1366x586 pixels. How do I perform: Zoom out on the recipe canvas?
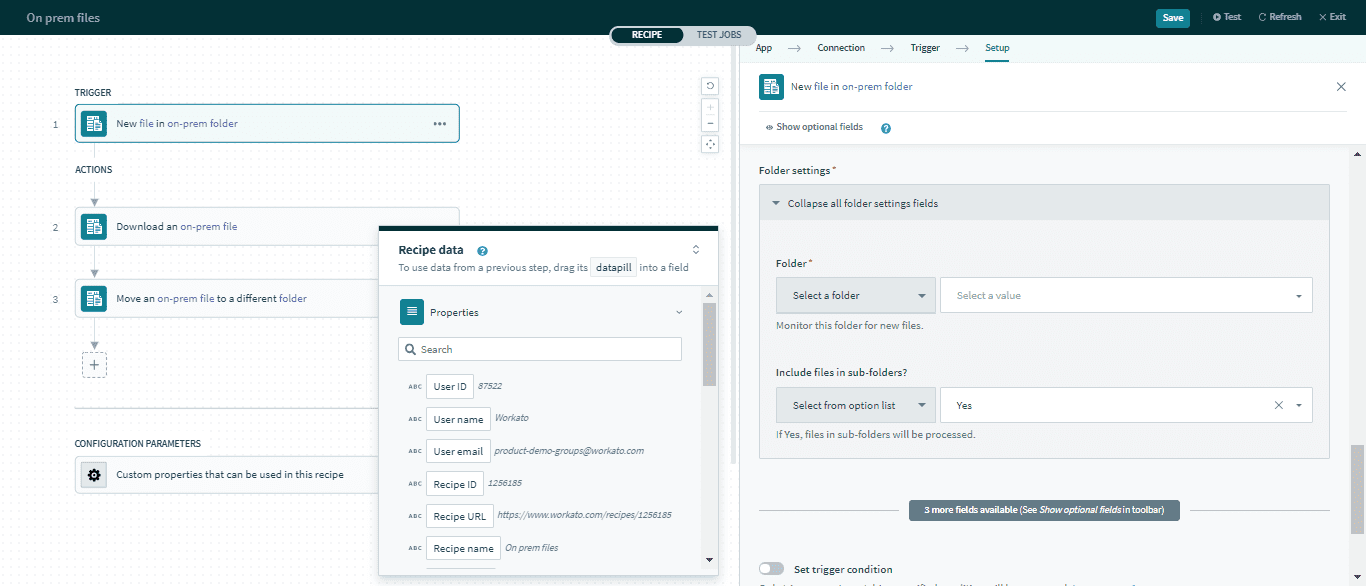710,124
